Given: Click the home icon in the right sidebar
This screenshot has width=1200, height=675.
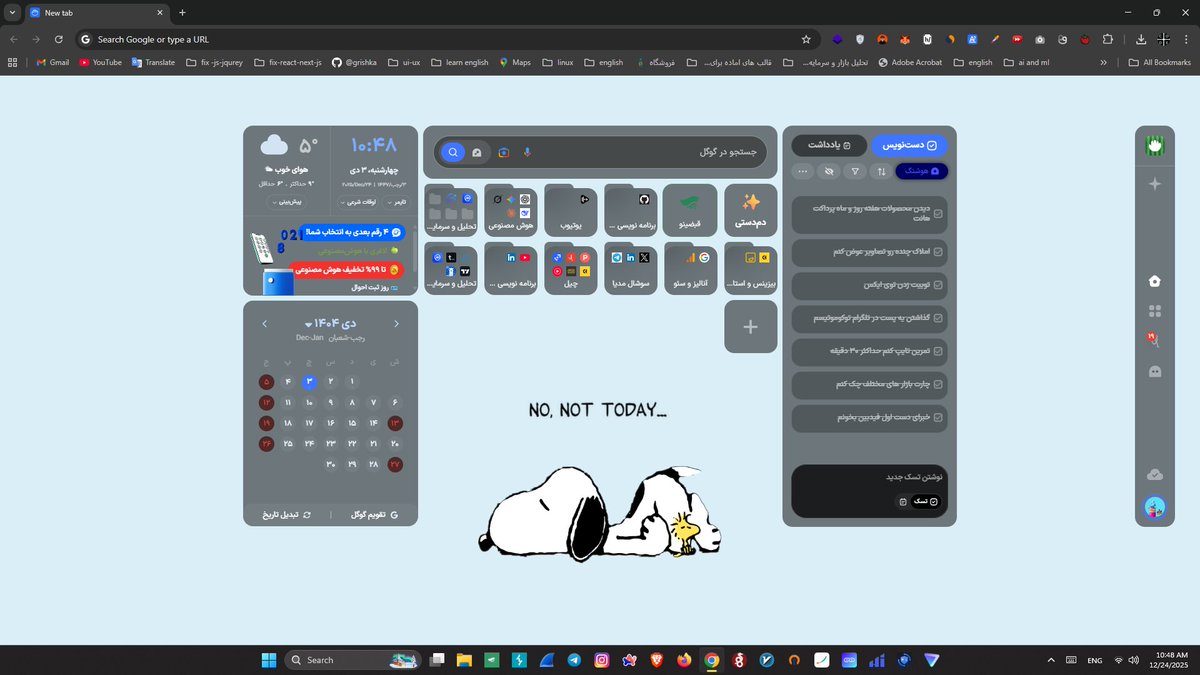Looking at the screenshot, I should pyautogui.click(x=1155, y=281).
